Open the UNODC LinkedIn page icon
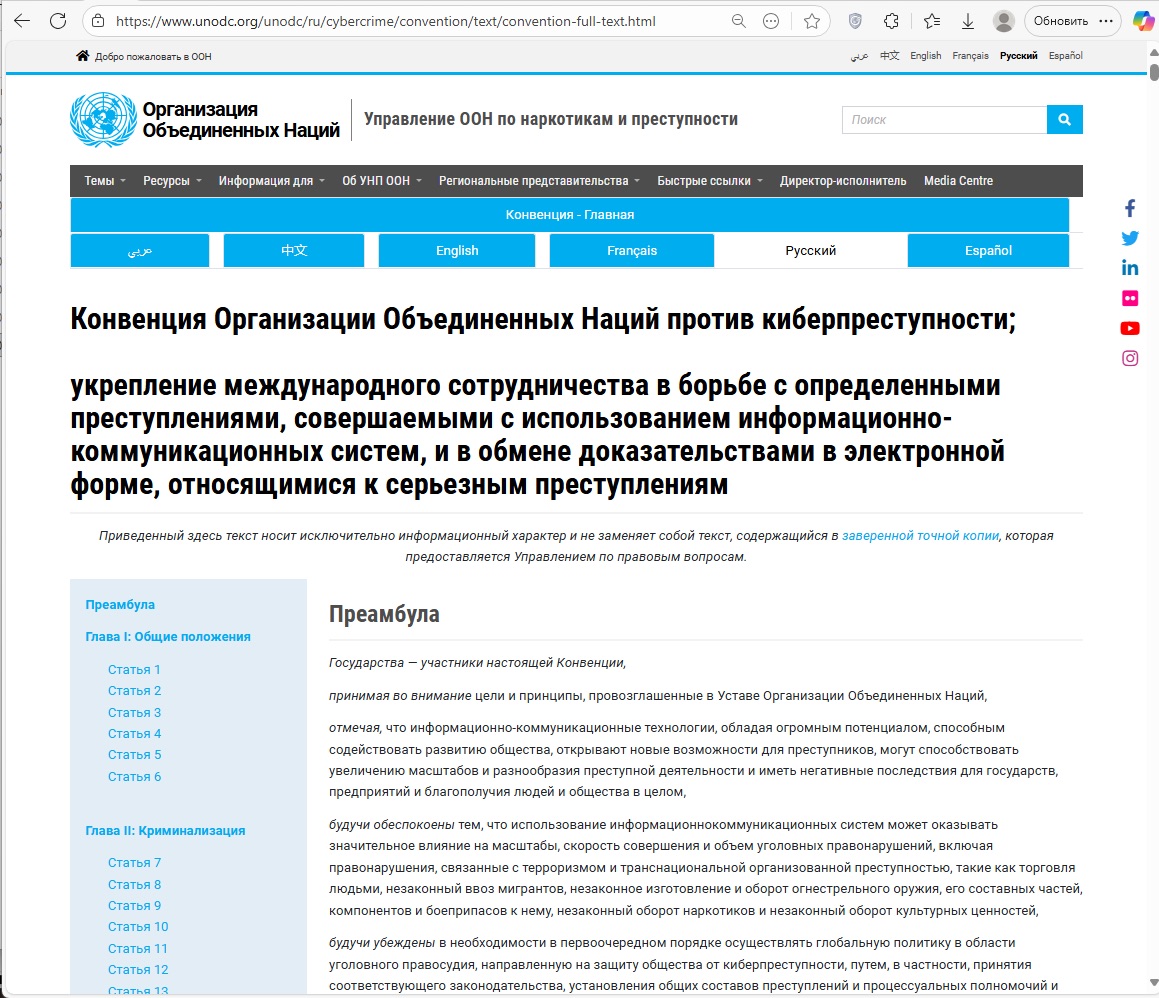 (x=1129, y=268)
